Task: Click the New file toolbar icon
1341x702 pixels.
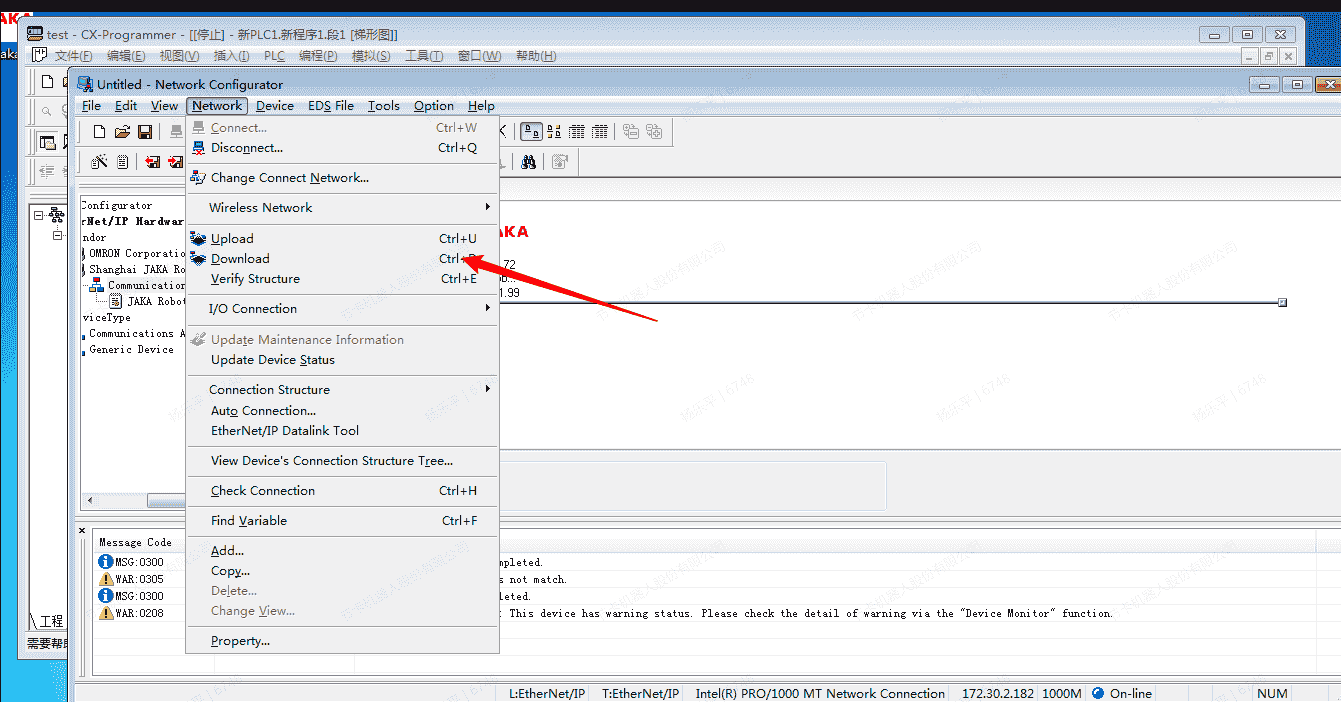Action: 99,132
